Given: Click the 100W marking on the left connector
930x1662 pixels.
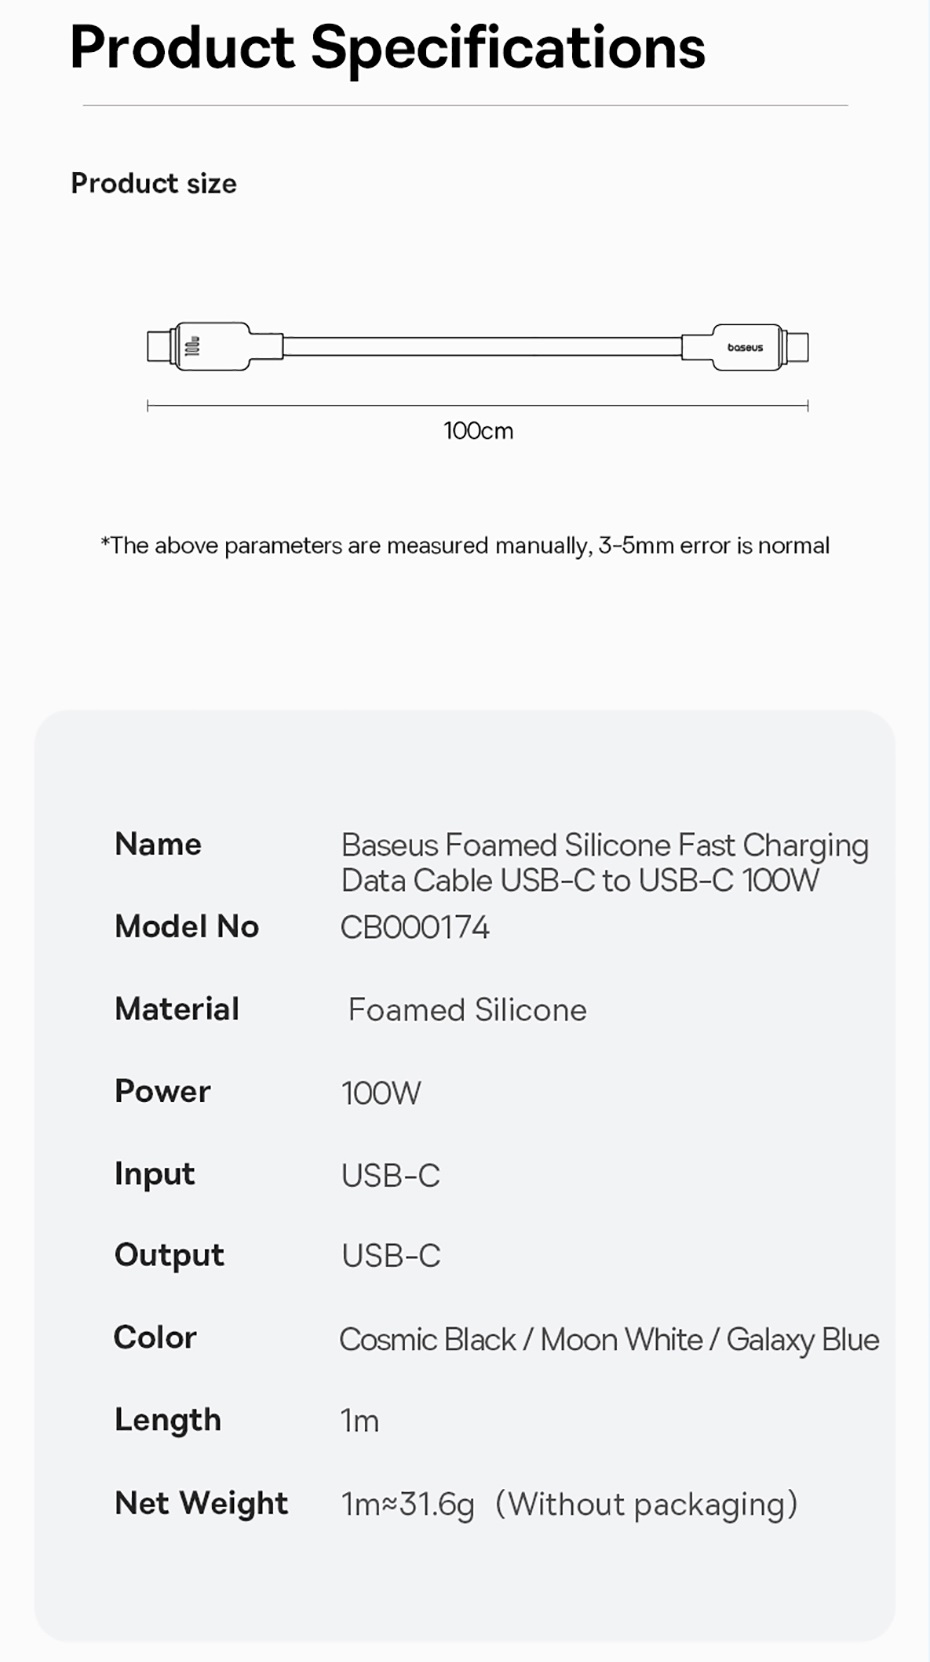Looking at the screenshot, I should pos(193,347).
